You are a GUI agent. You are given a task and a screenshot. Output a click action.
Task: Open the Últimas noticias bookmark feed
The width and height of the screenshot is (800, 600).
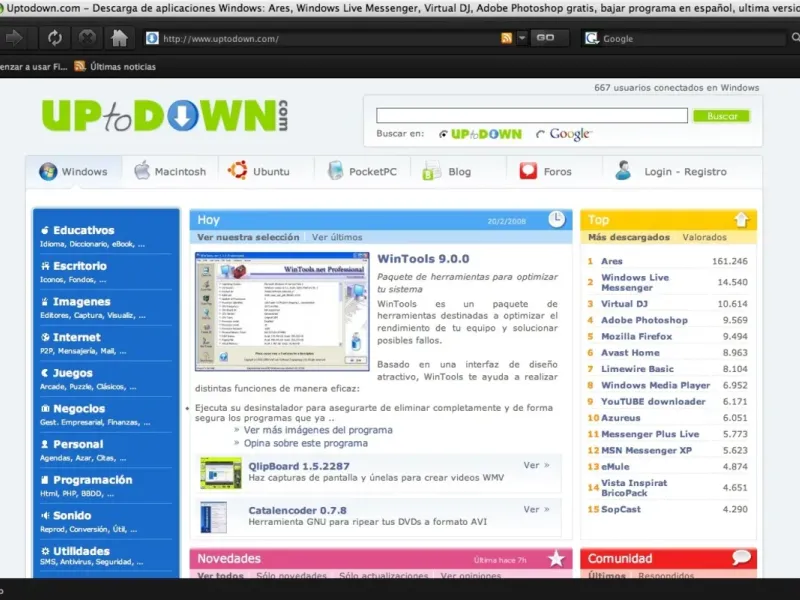(115, 66)
